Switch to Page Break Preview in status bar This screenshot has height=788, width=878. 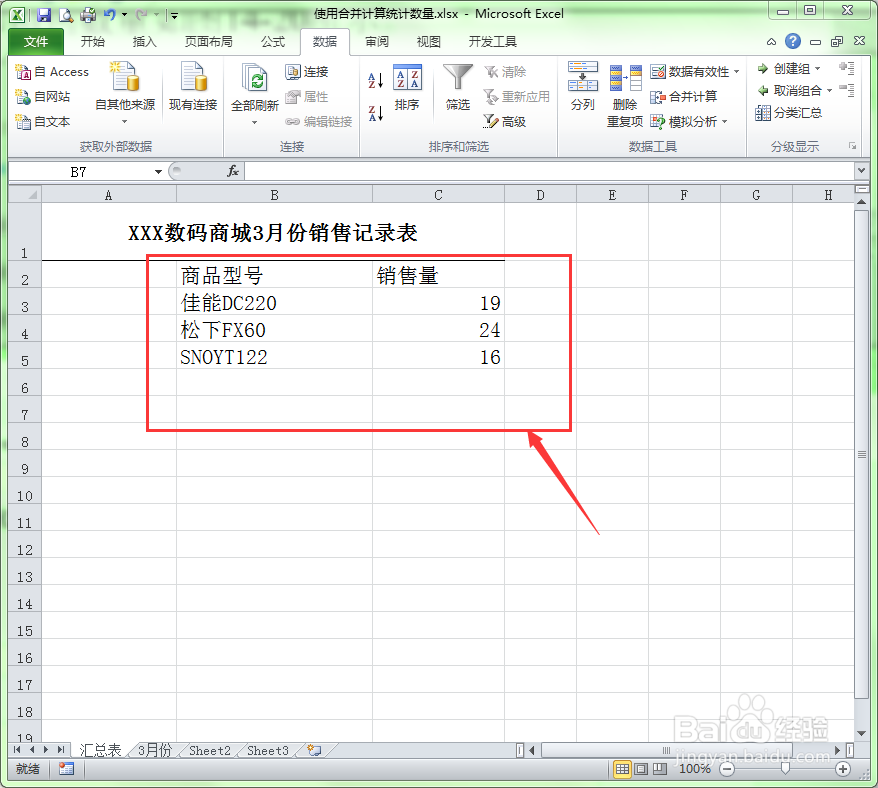pyautogui.click(x=660, y=769)
